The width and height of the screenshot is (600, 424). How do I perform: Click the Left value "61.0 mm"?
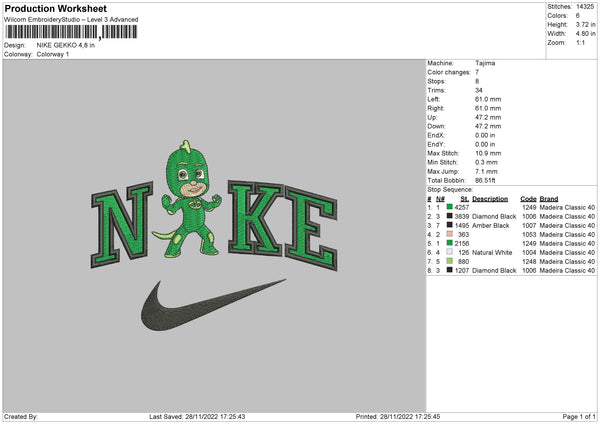click(488, 99)
